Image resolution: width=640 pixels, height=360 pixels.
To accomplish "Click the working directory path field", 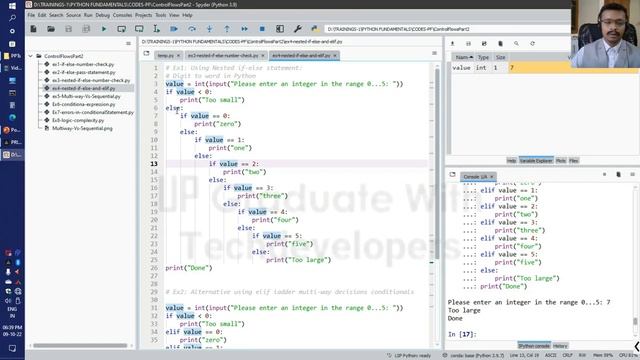I will click(447, 29).
